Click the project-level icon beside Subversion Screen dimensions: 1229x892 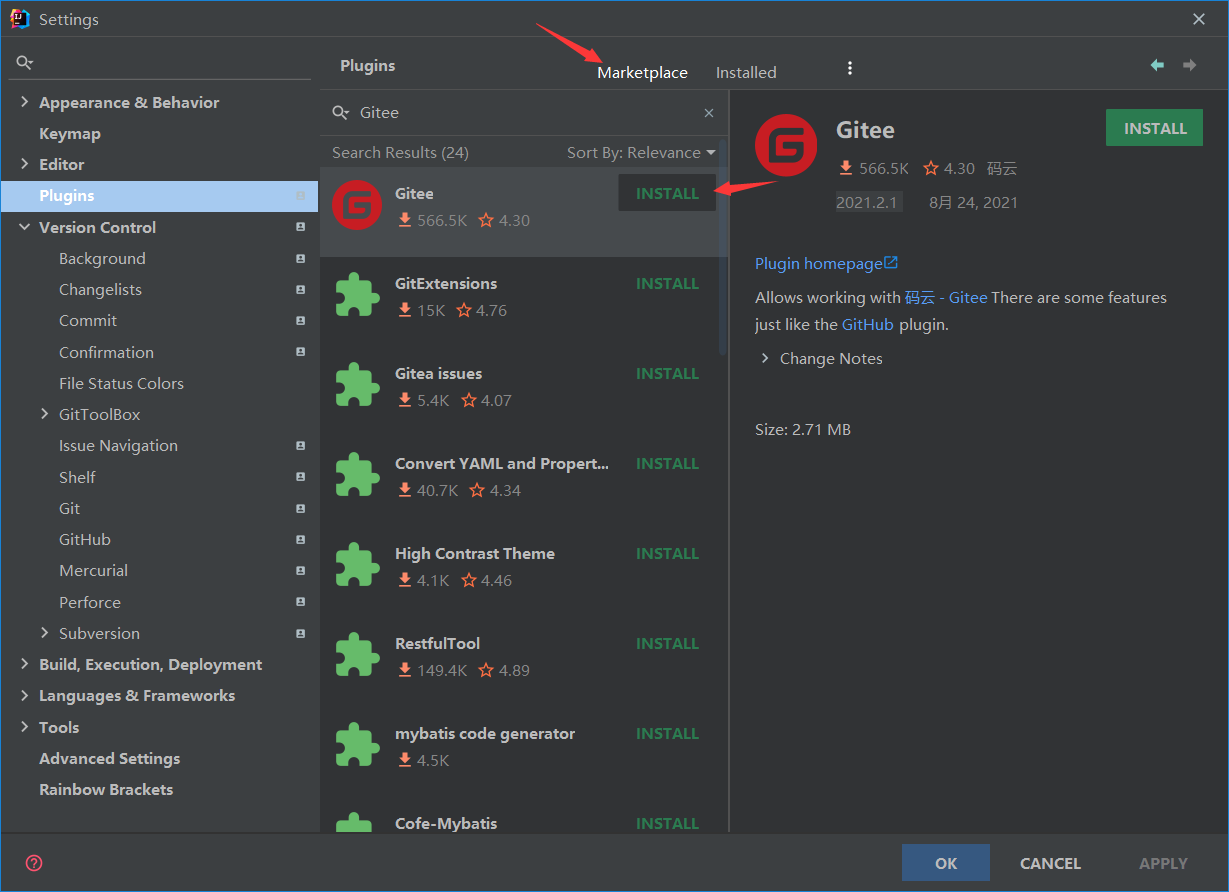[x=300, y=633]
